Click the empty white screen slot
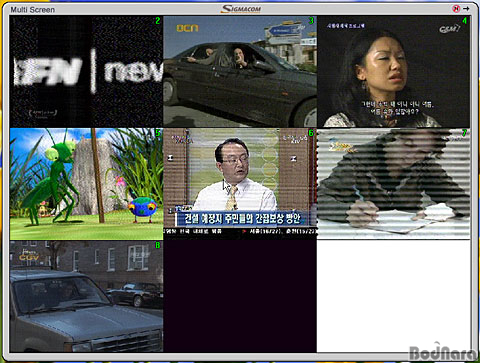The image size is (480, 363). (393, 296)
